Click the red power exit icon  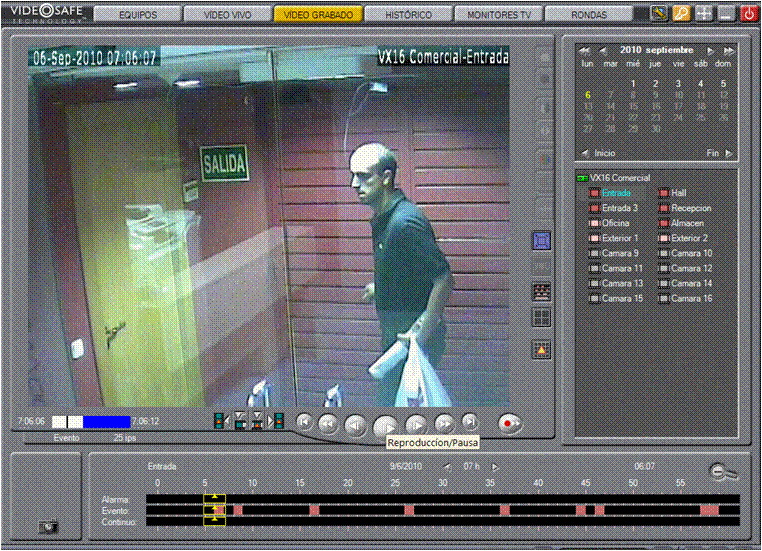[748, 14]
